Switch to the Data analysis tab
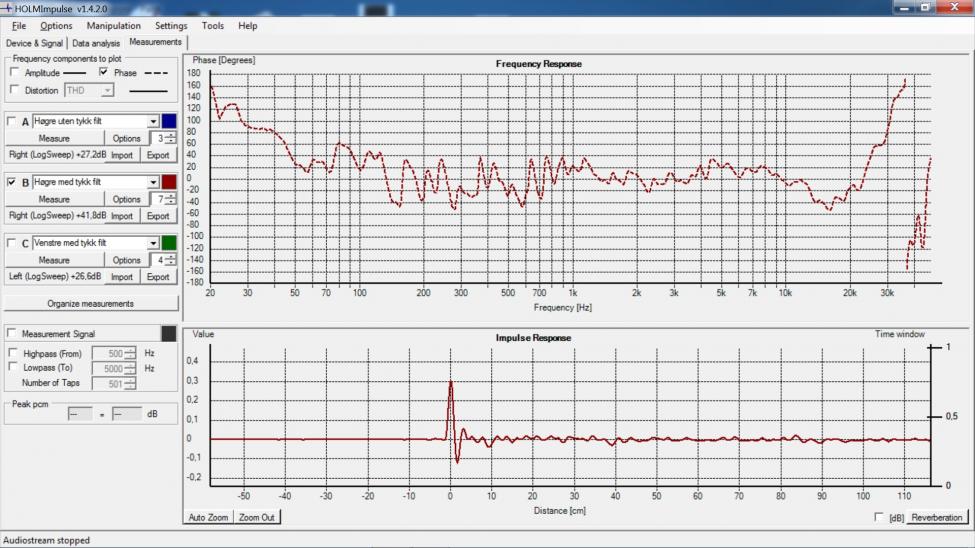 pos(96,43)
